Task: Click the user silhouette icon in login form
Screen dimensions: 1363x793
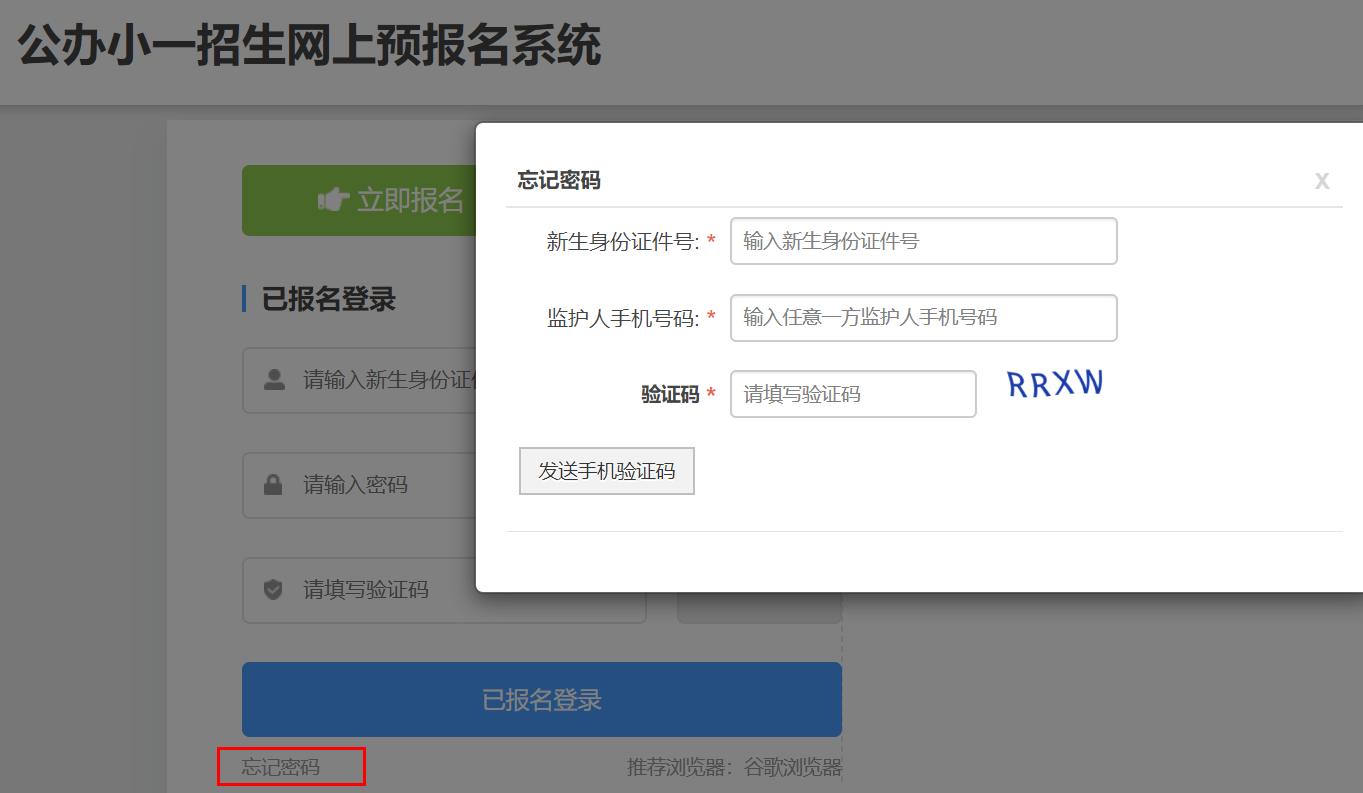Action: pos(273,380)
